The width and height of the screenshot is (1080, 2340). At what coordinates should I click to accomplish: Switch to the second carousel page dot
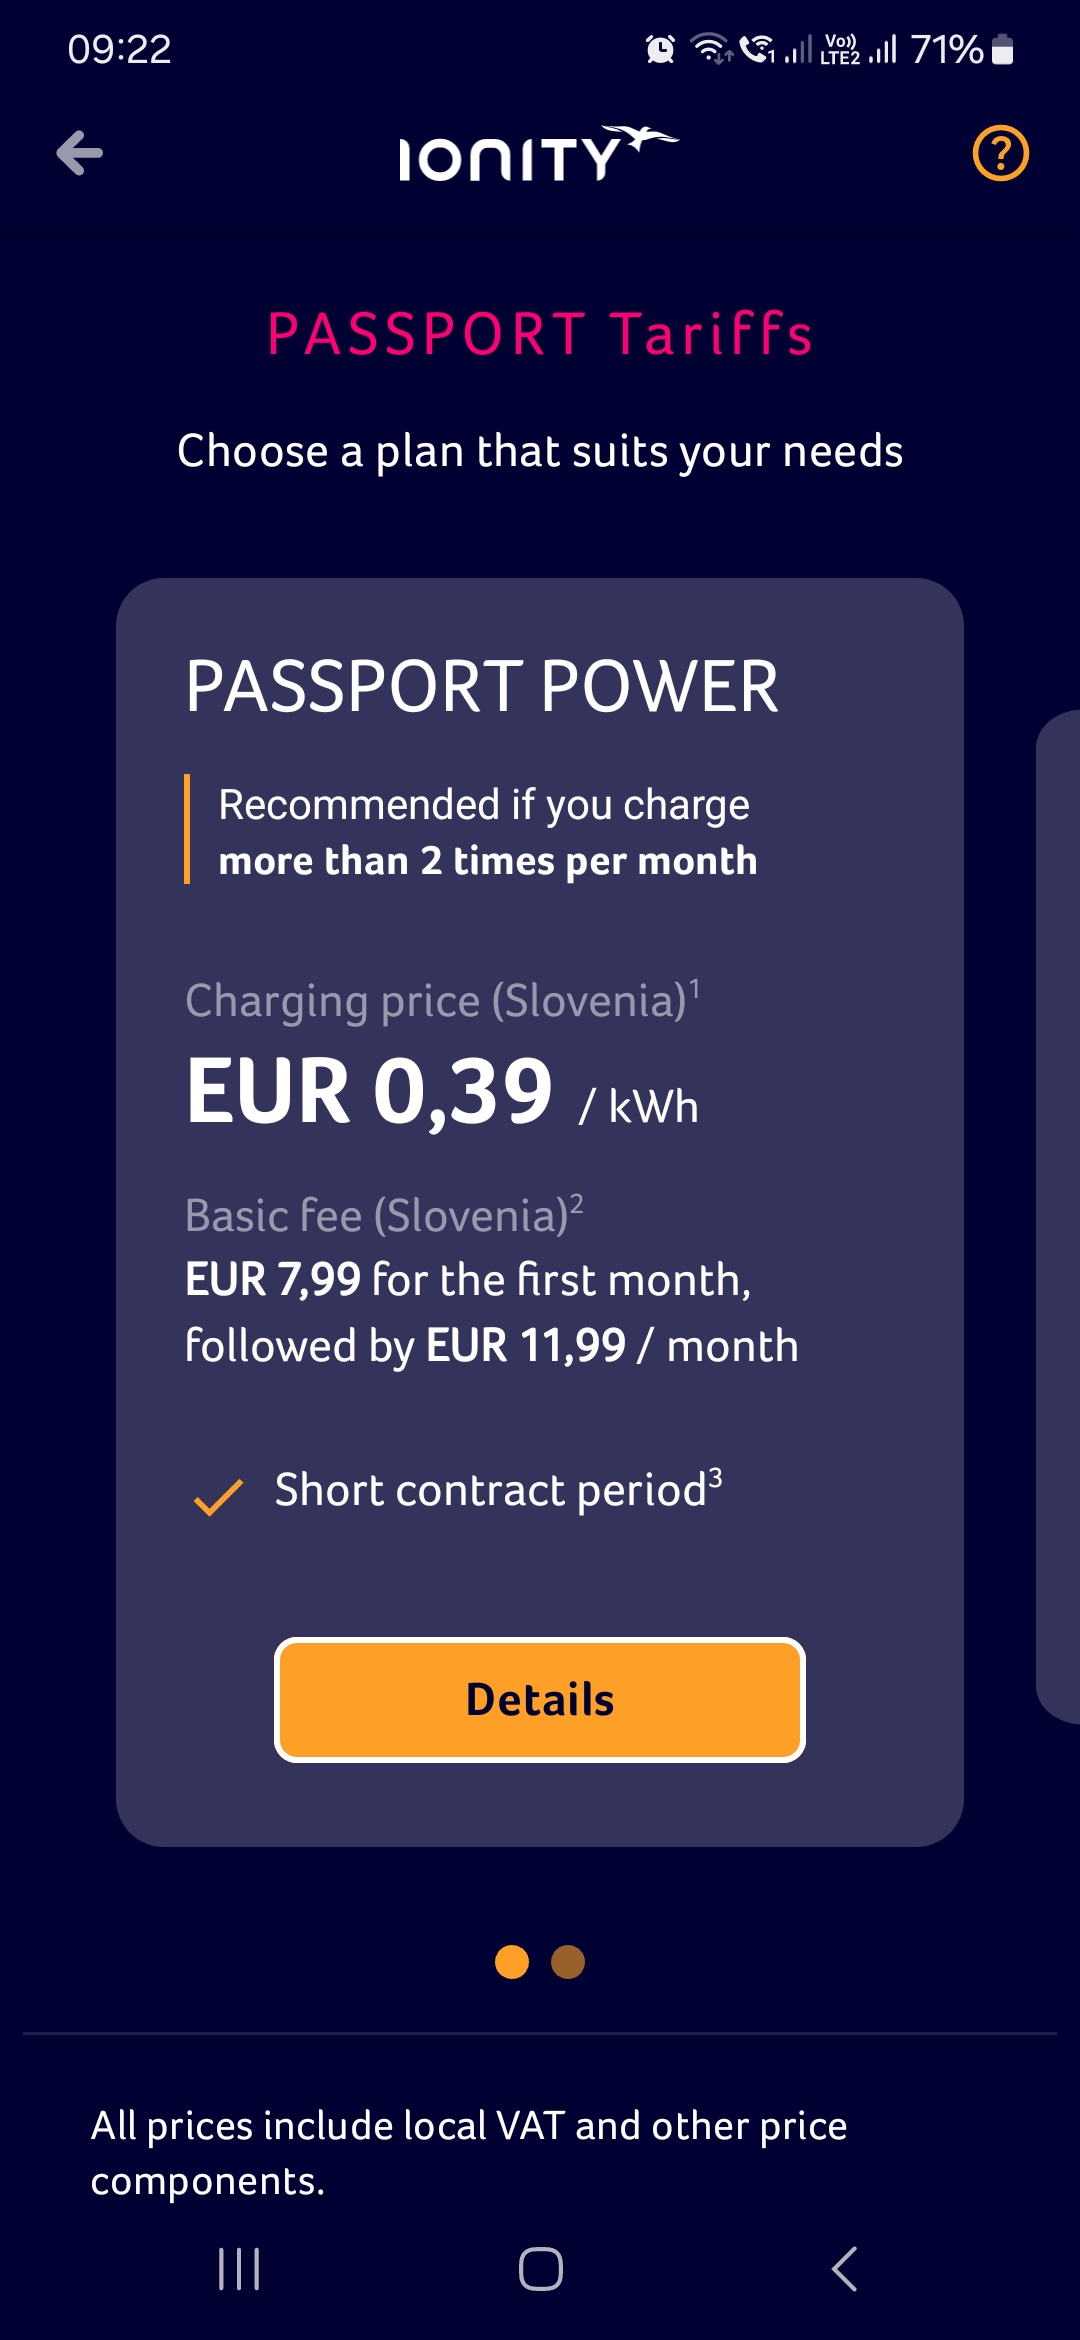click(568, 1962)
